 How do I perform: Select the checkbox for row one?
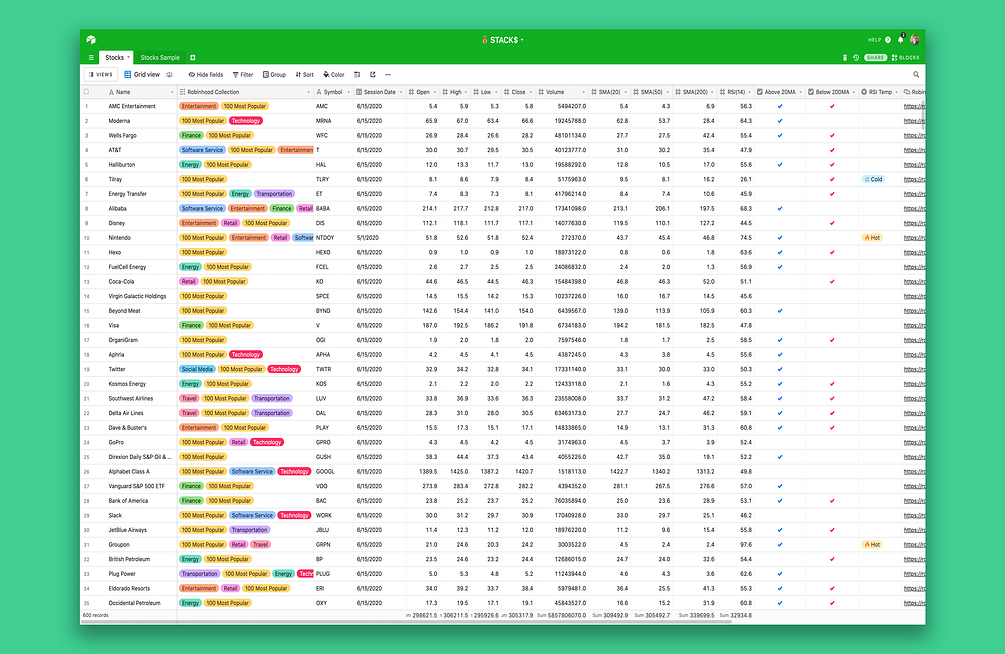click(x=87, y=106)
